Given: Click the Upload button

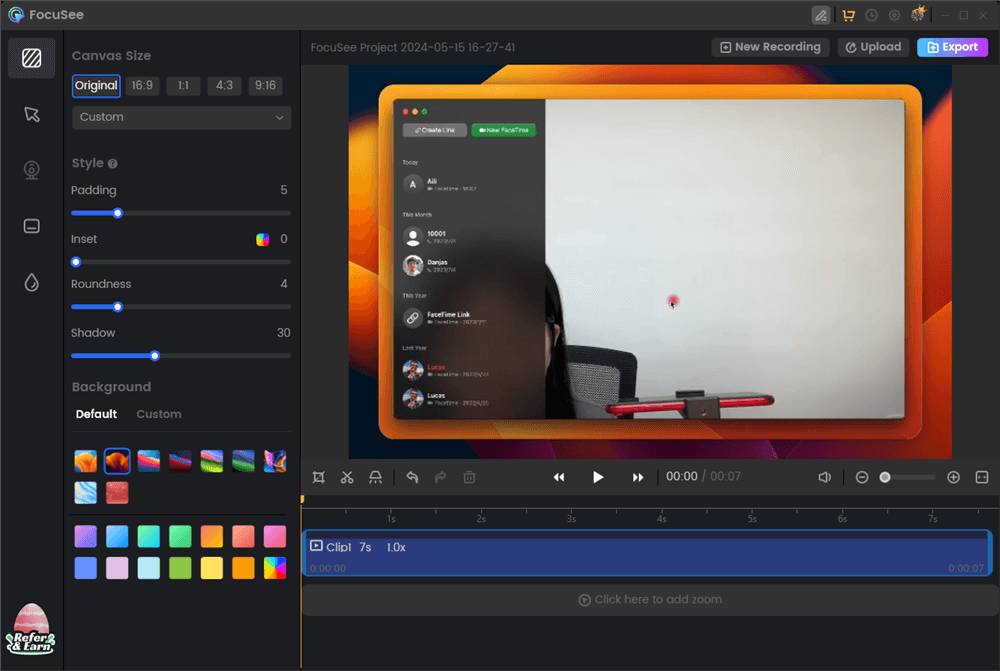Looking at the screenshot, I should (x=873, y=47).
